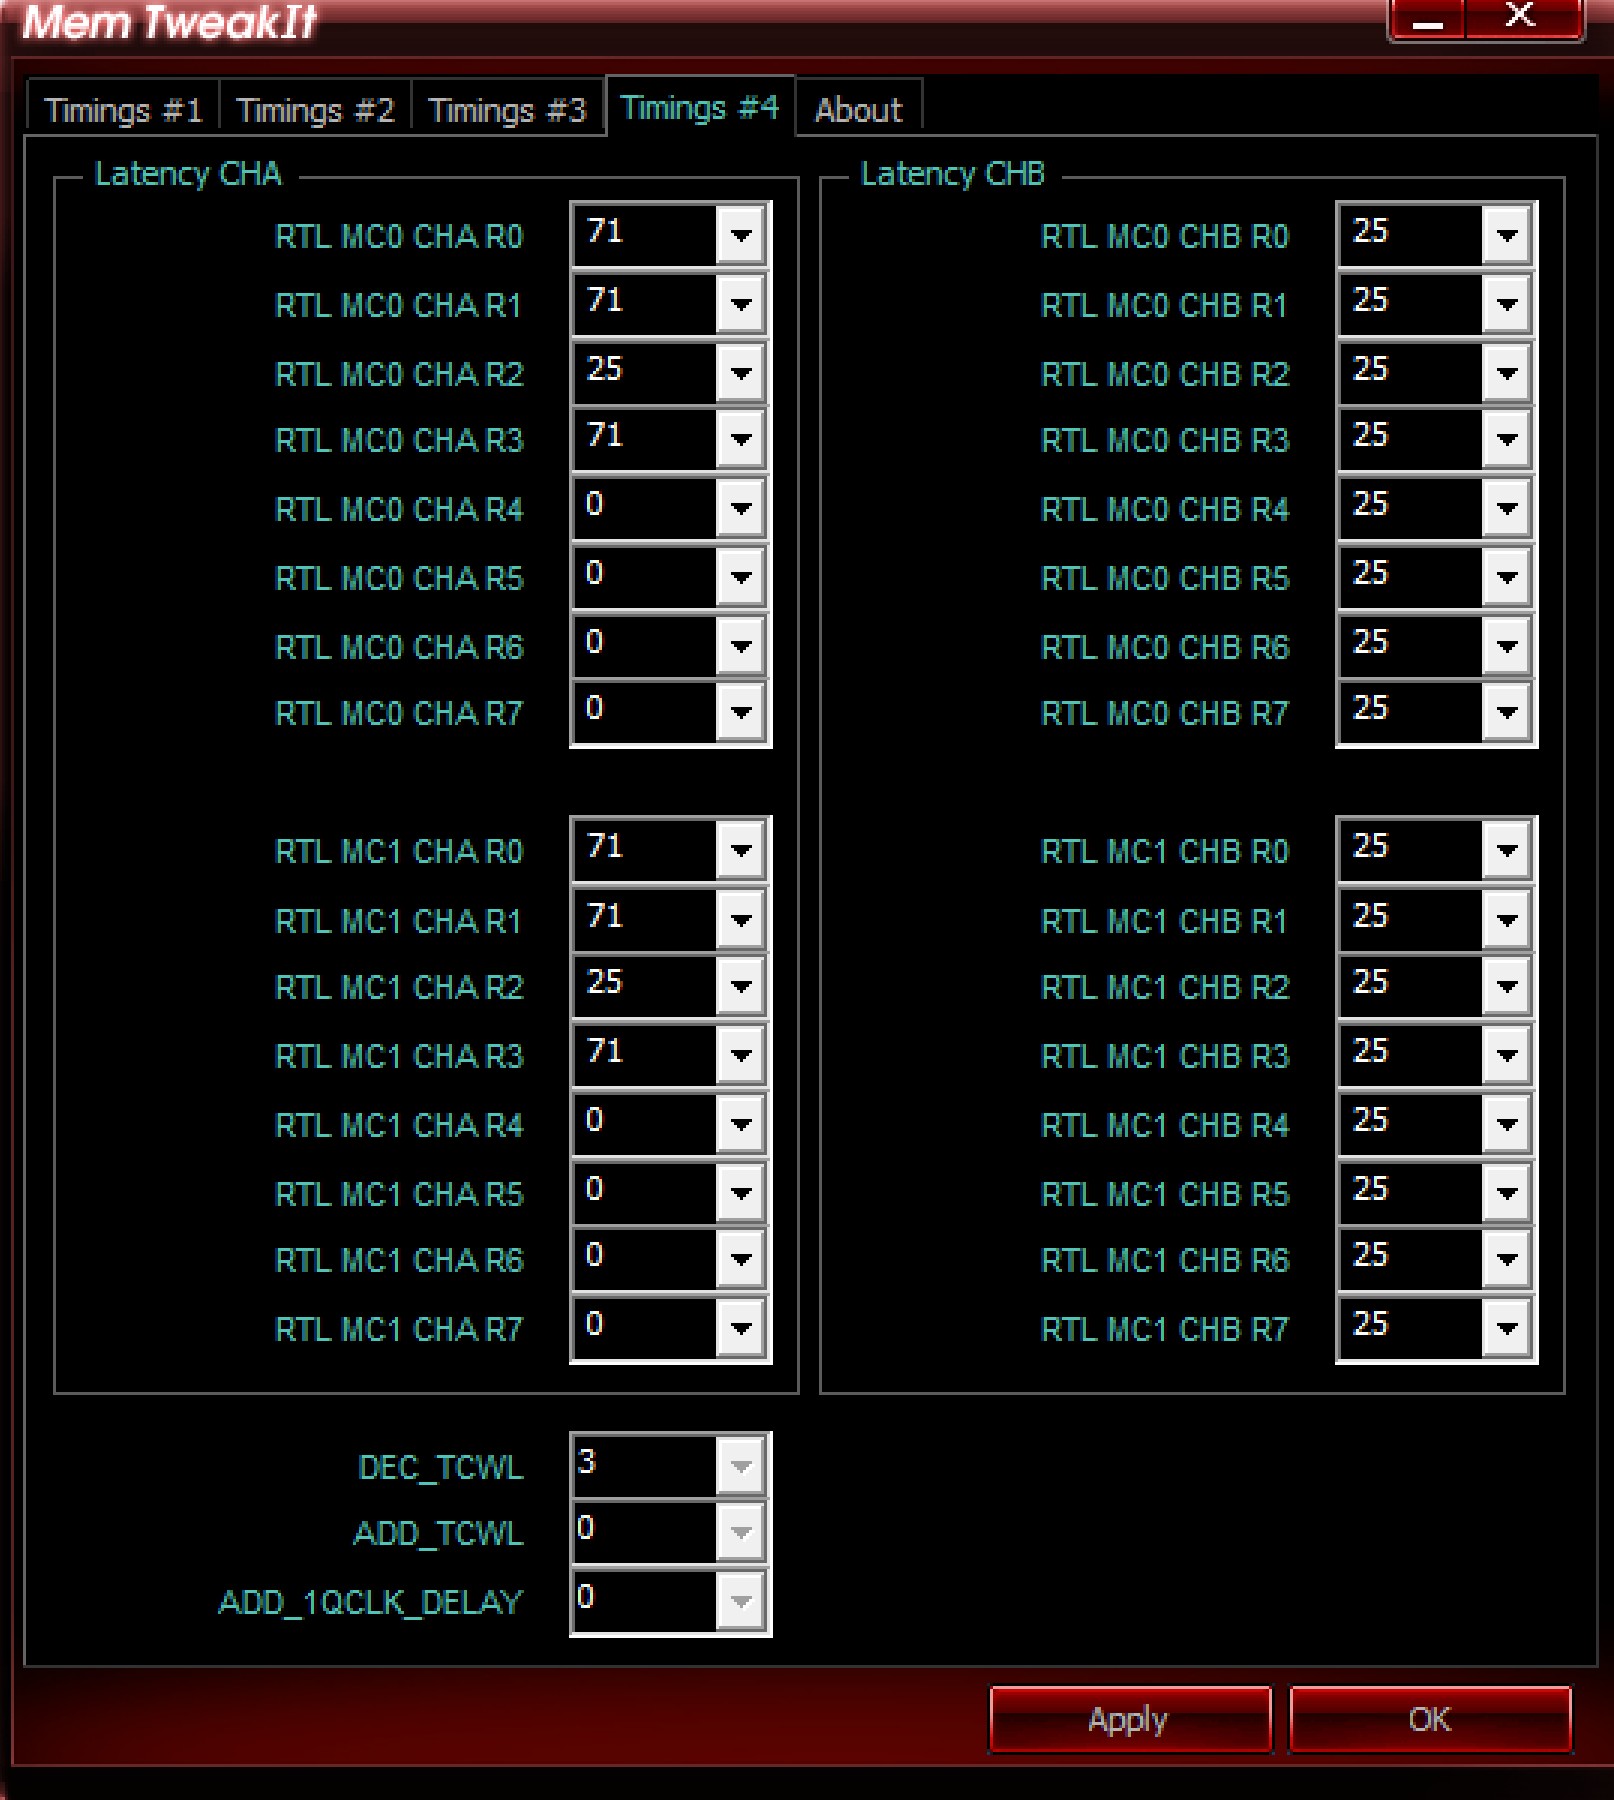Image resolution: width=1614 pixels, height=1800 pixels.
Task: Expand RTL MC1 CHB R0 dropdown
Action: [x=1506, y=851]
